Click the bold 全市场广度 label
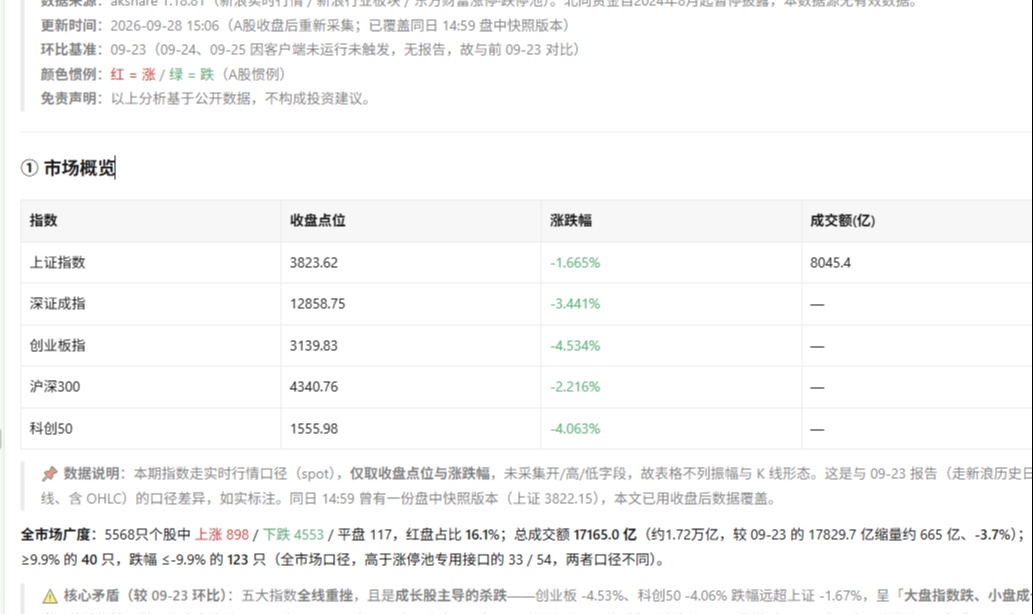This screenshot has height=614, width=1033. [55, 534]
